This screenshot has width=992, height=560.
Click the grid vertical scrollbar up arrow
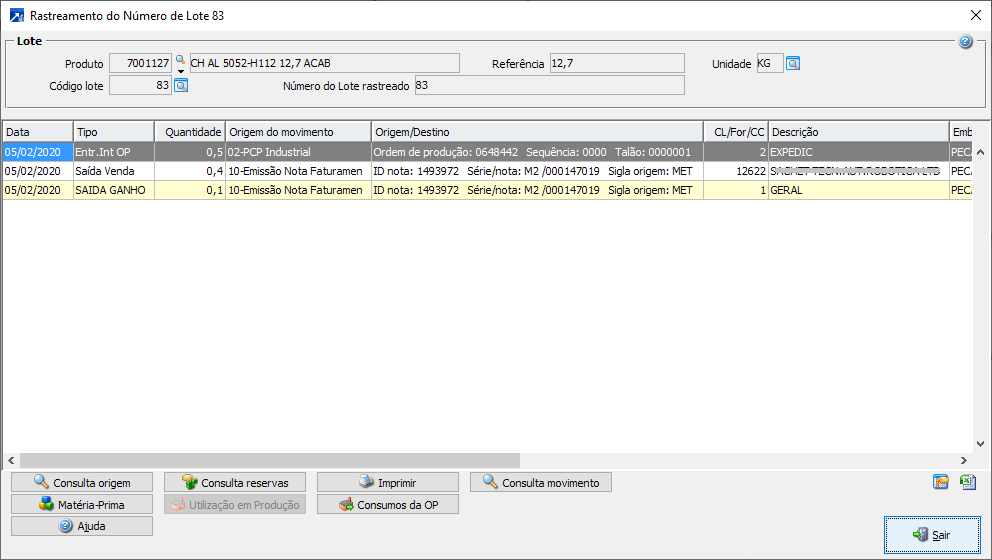tap(980, 152)
